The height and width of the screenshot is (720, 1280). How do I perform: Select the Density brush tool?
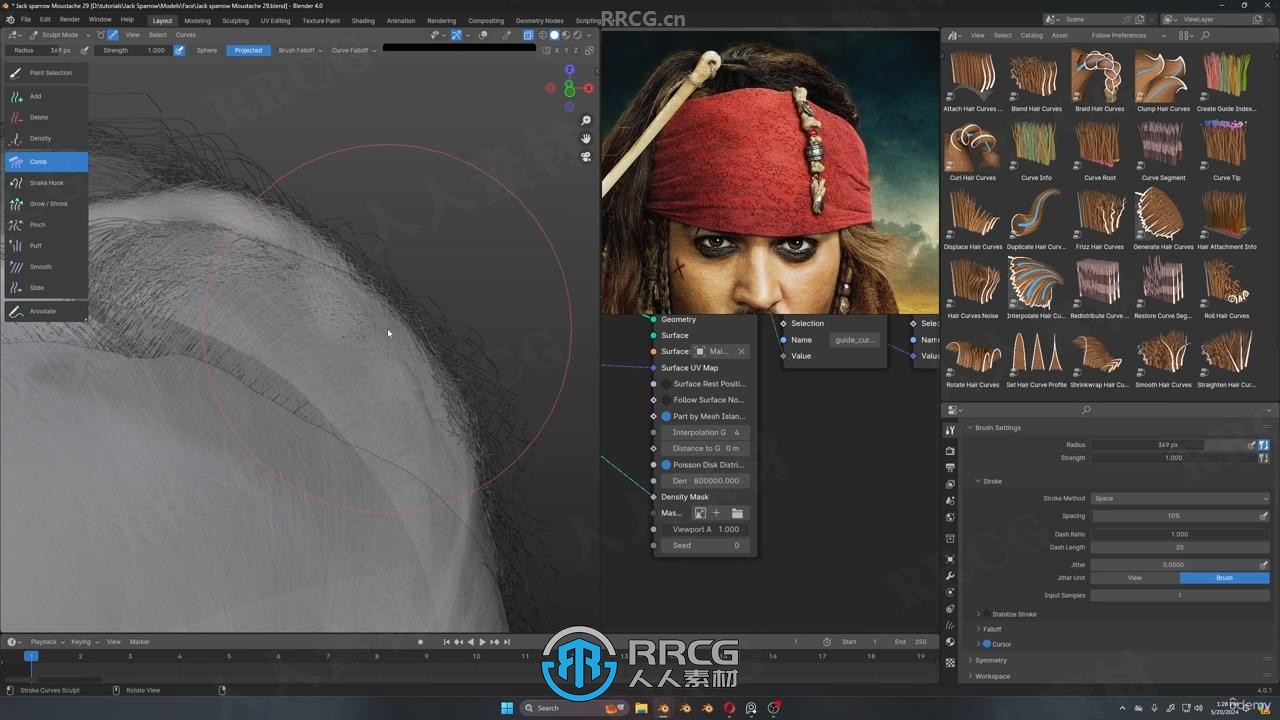[x=46, y=138]
